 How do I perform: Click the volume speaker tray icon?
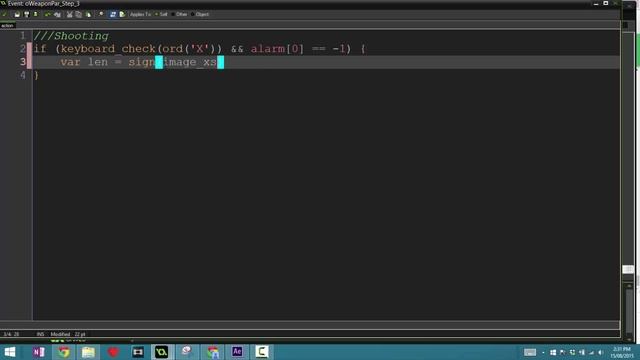pos(600,352)
